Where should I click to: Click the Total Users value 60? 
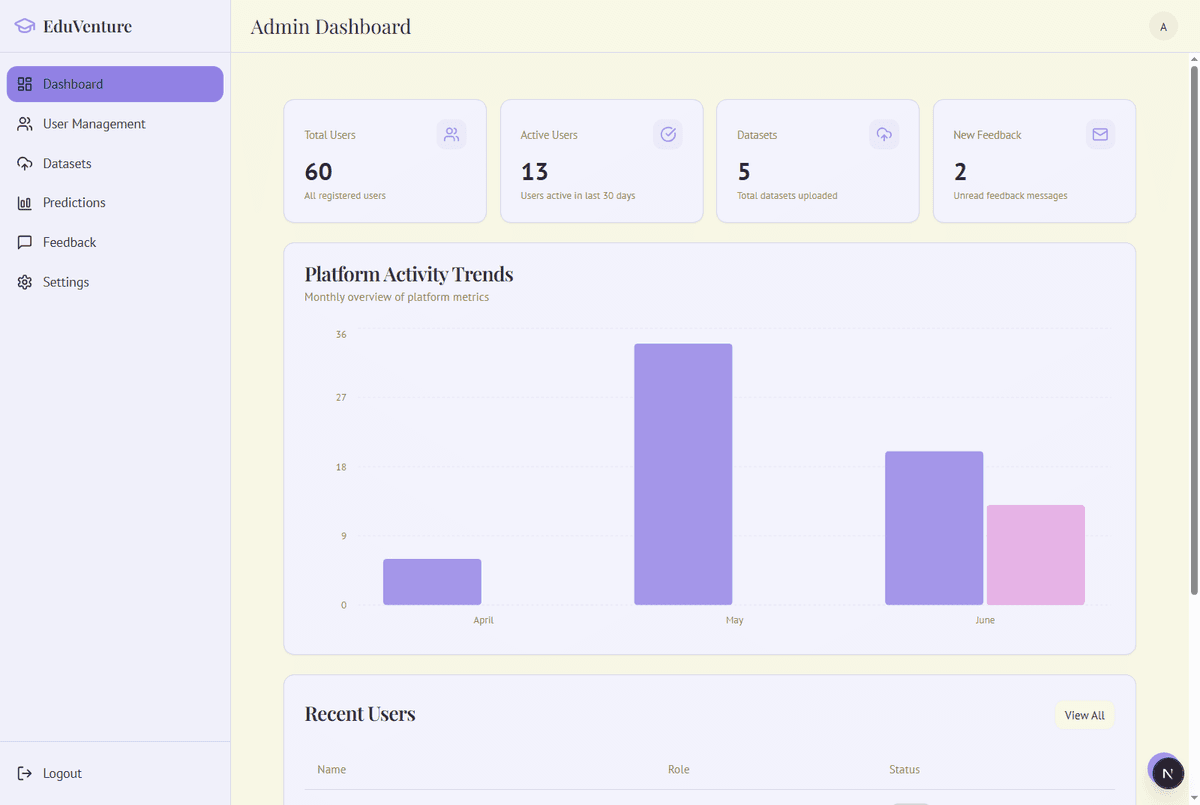tap(318, 172)
